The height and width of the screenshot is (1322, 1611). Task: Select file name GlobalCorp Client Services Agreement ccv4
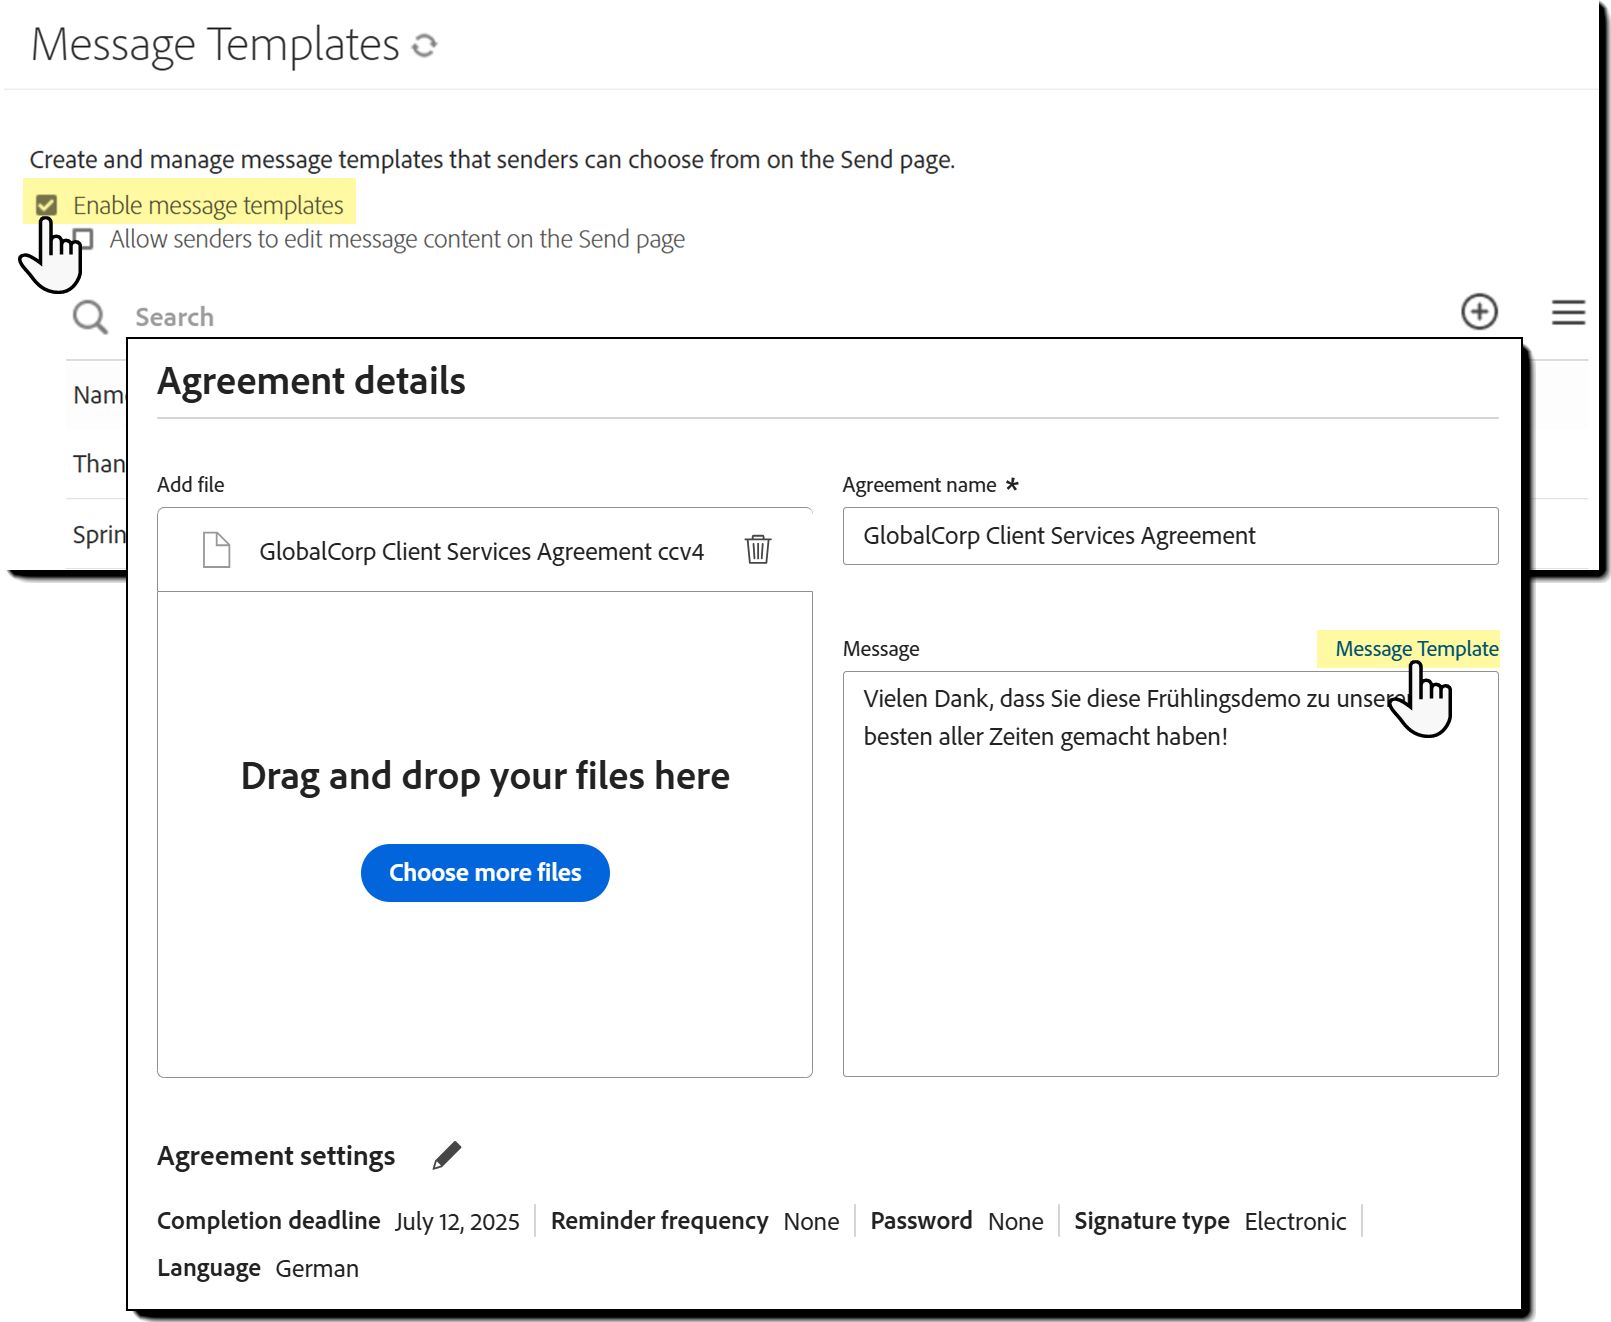pyautogui.click(x=481, y=551)
